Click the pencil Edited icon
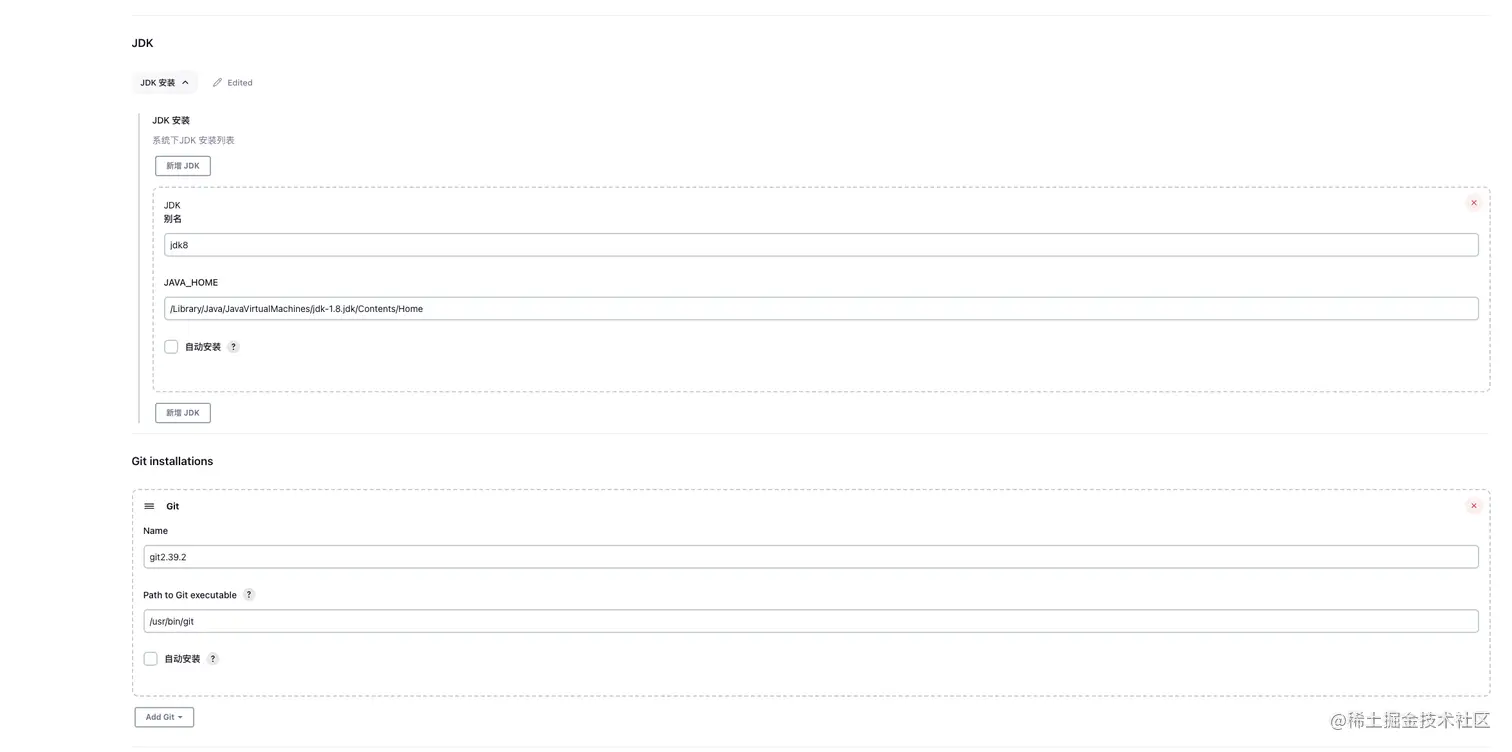The height and width of the screenshot is (752, 1512). pos(218,83)
